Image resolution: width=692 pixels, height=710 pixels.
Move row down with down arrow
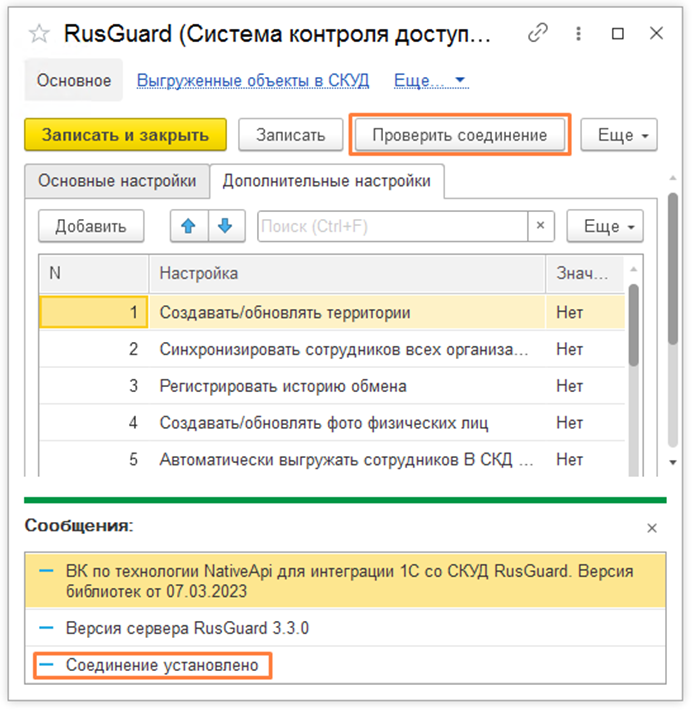[x=225, y=226]
